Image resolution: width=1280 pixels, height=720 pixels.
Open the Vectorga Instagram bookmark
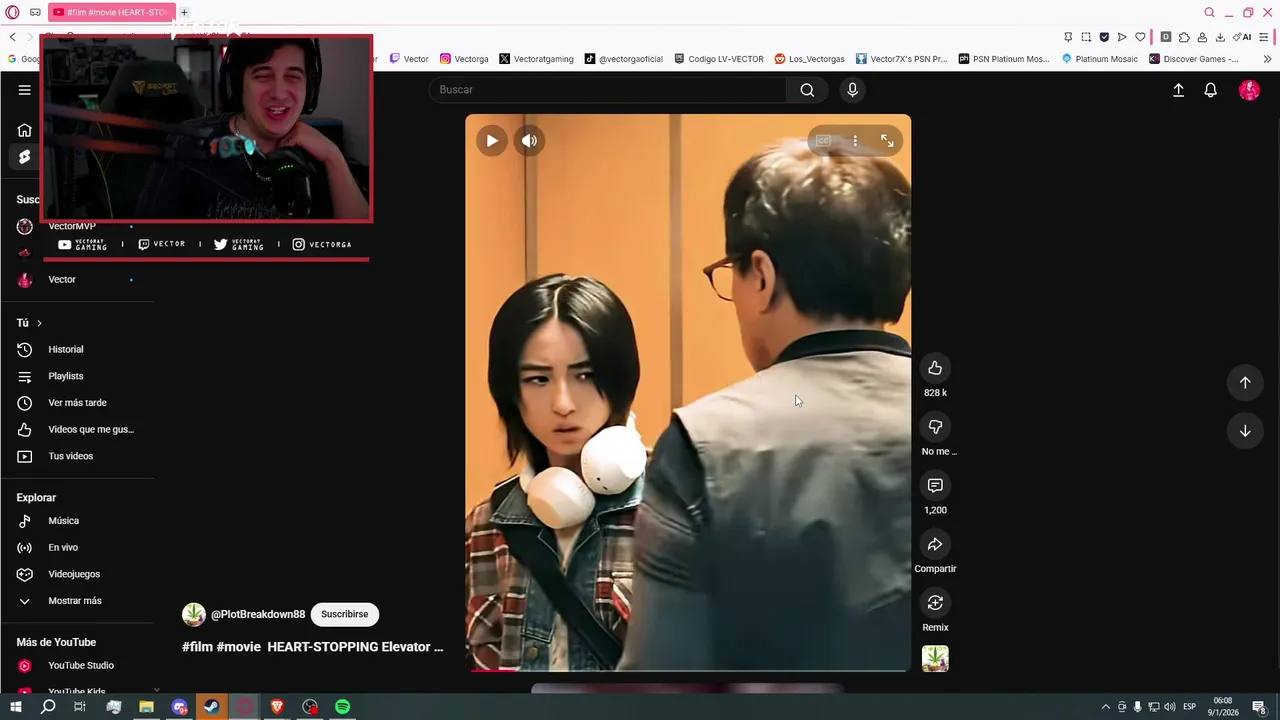click(x=464, y=59)
